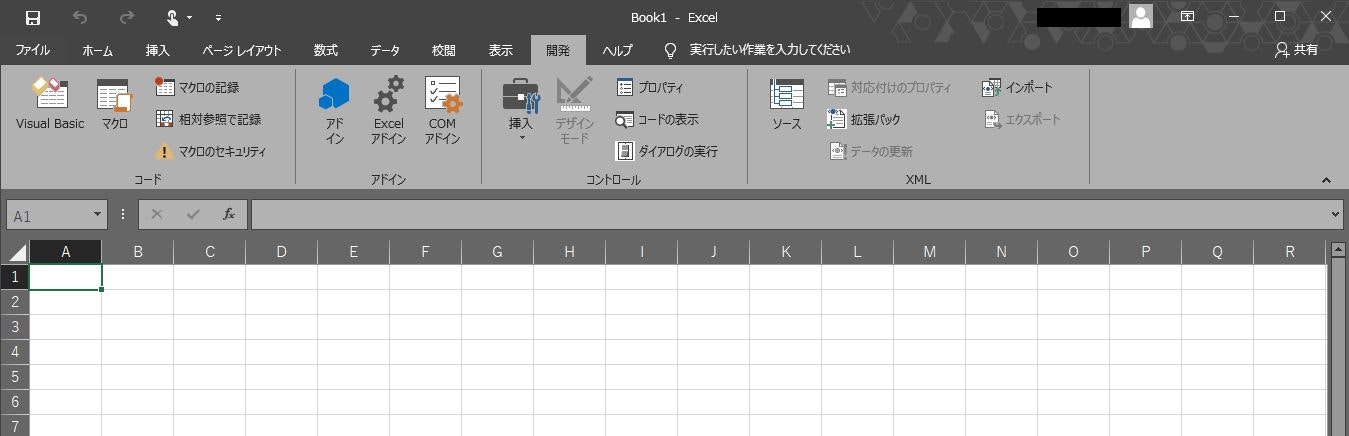Open the Visual Basic editor

pos(50,105)
